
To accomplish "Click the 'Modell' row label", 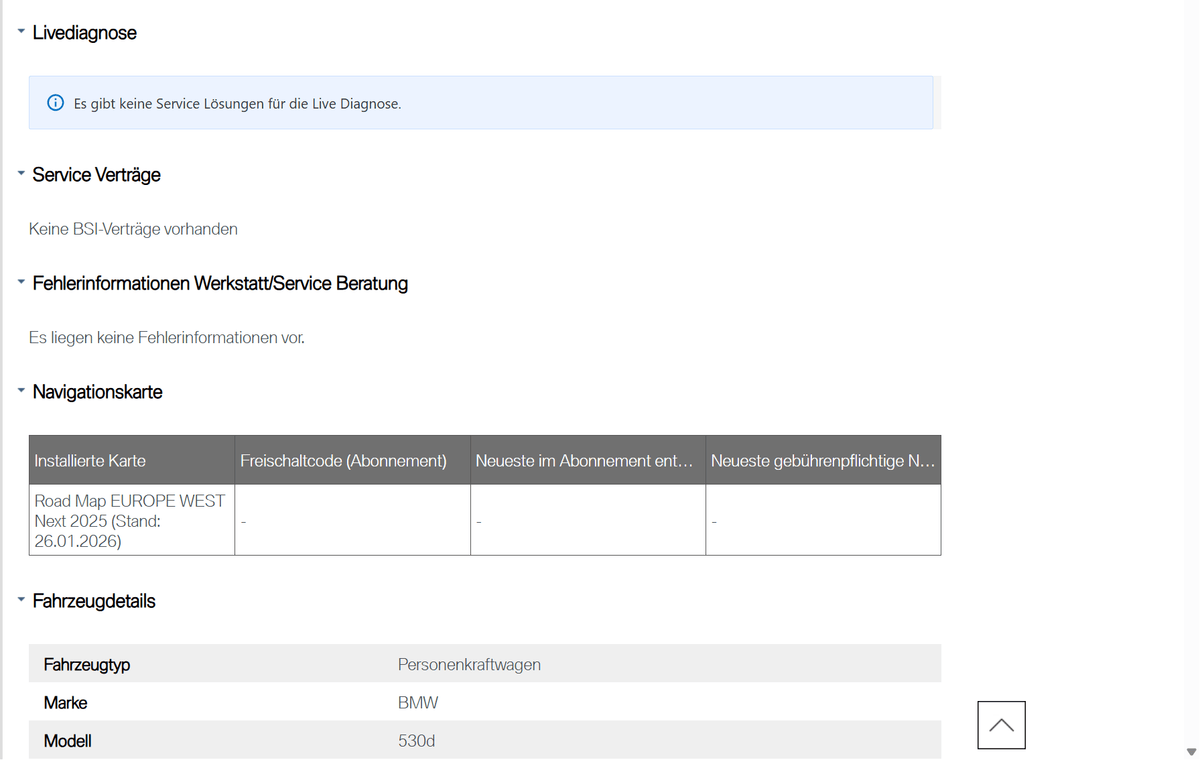I will pyautogui.click(x=68, y=741).
